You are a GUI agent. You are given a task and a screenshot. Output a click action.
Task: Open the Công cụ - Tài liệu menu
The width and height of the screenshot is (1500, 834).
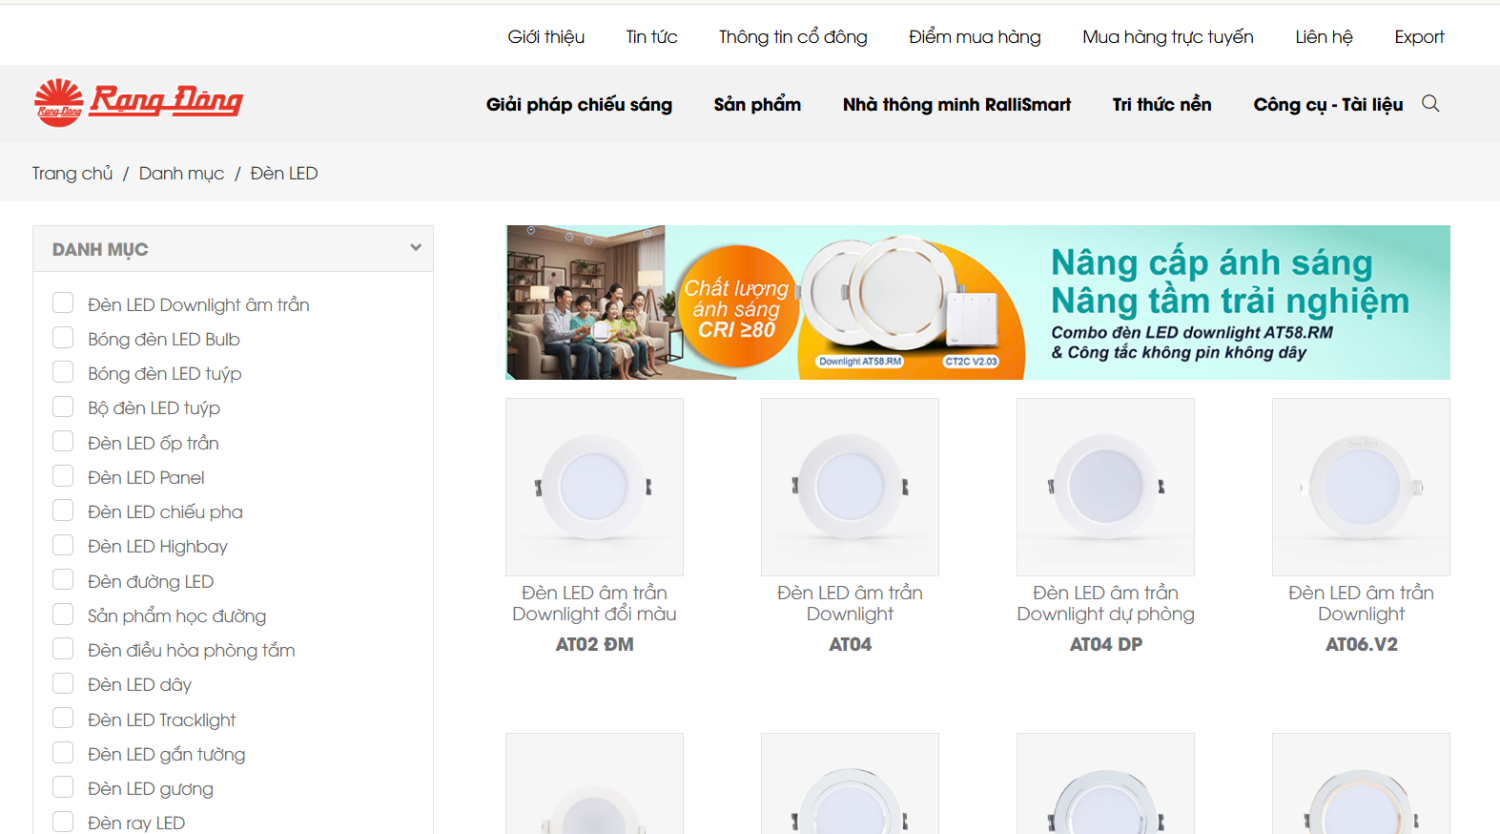coord(1327,104)
